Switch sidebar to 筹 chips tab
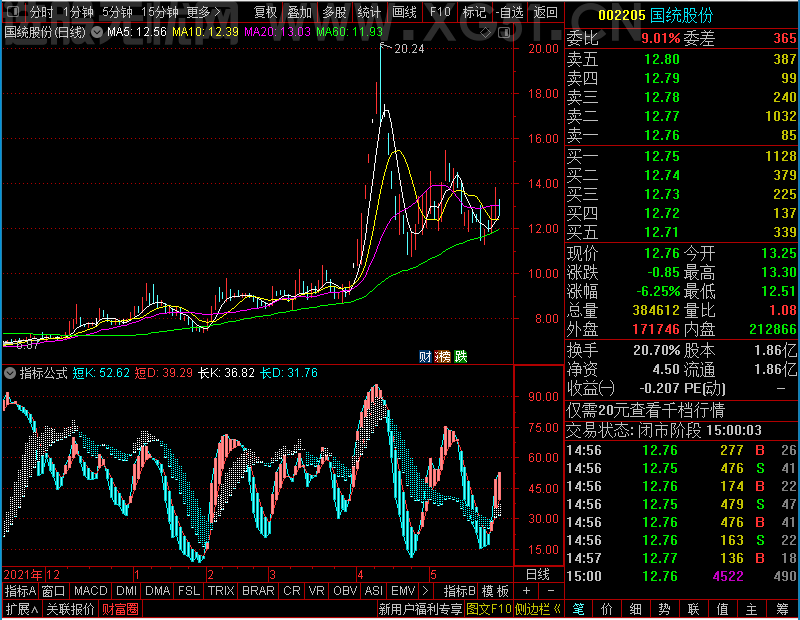 pos(783,609)
